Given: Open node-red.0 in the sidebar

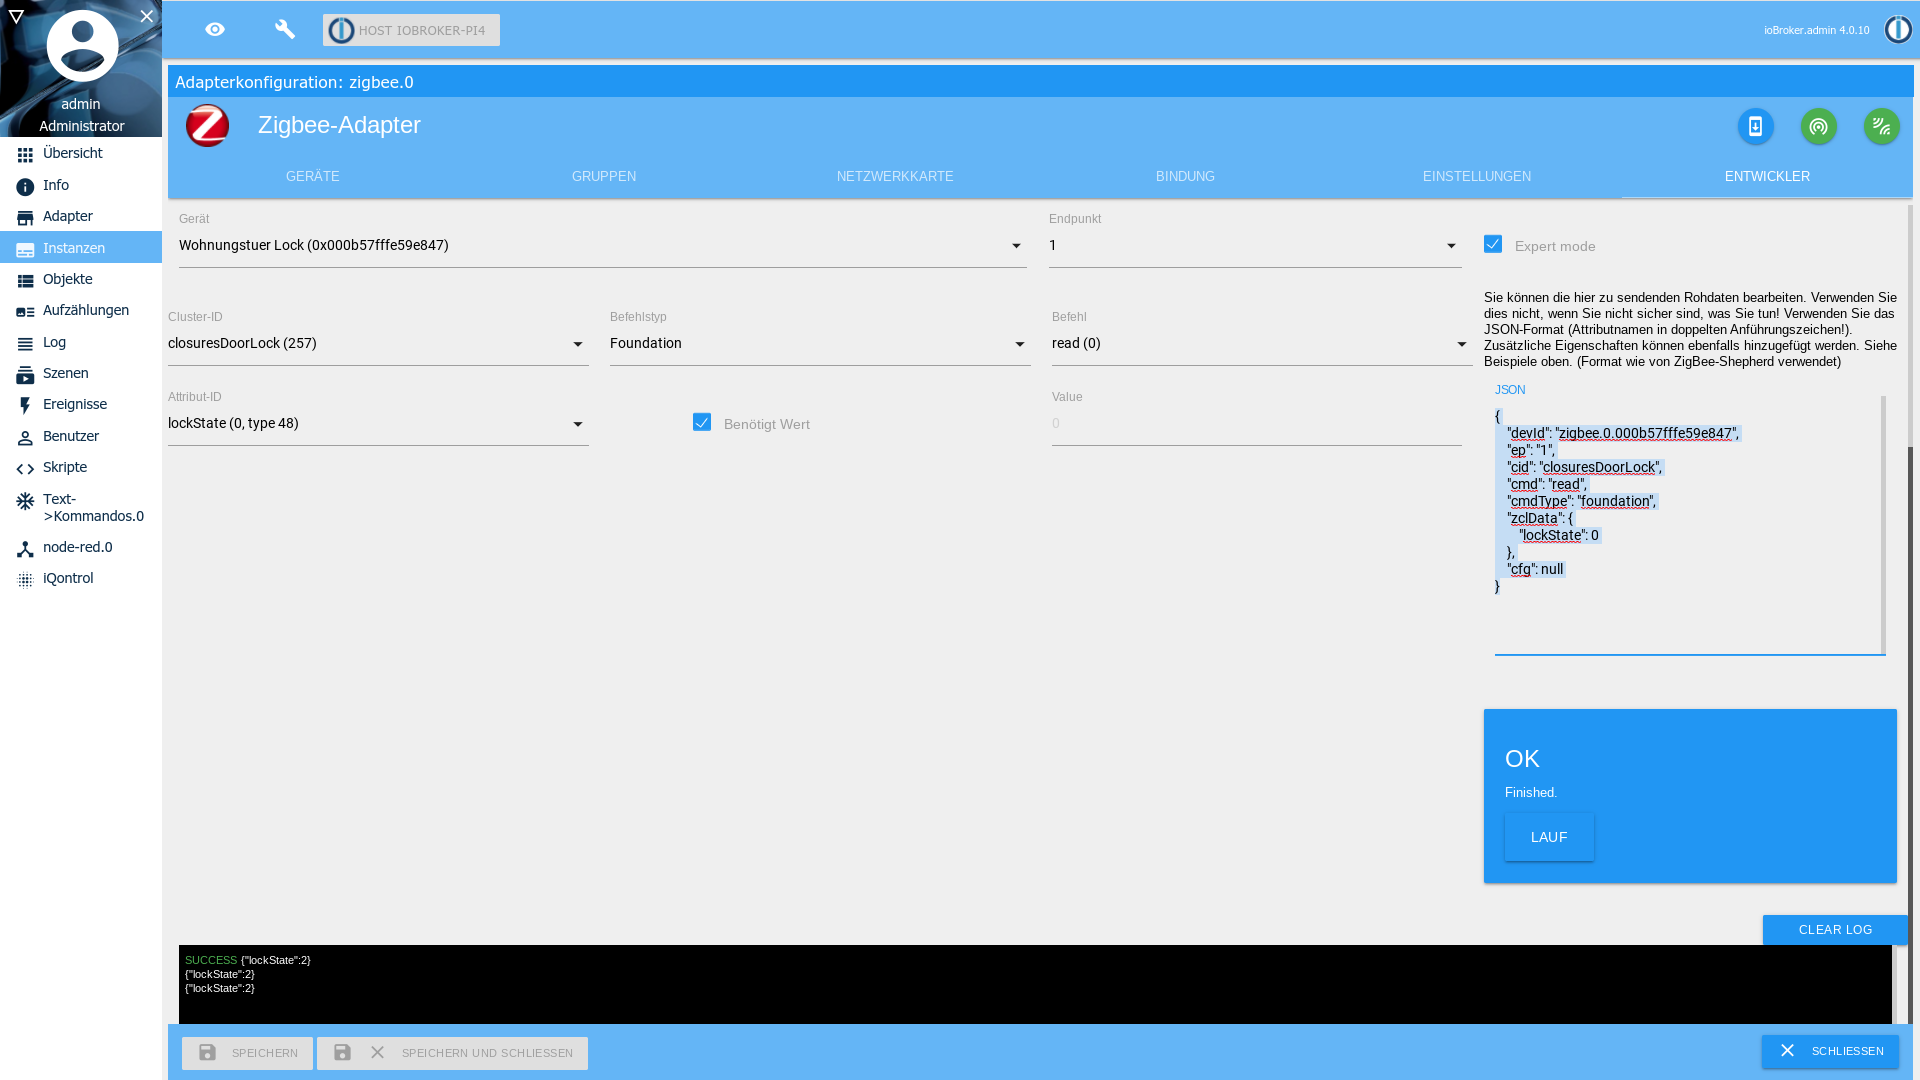Looking at the screenshot, I should (x=81, y=548).
